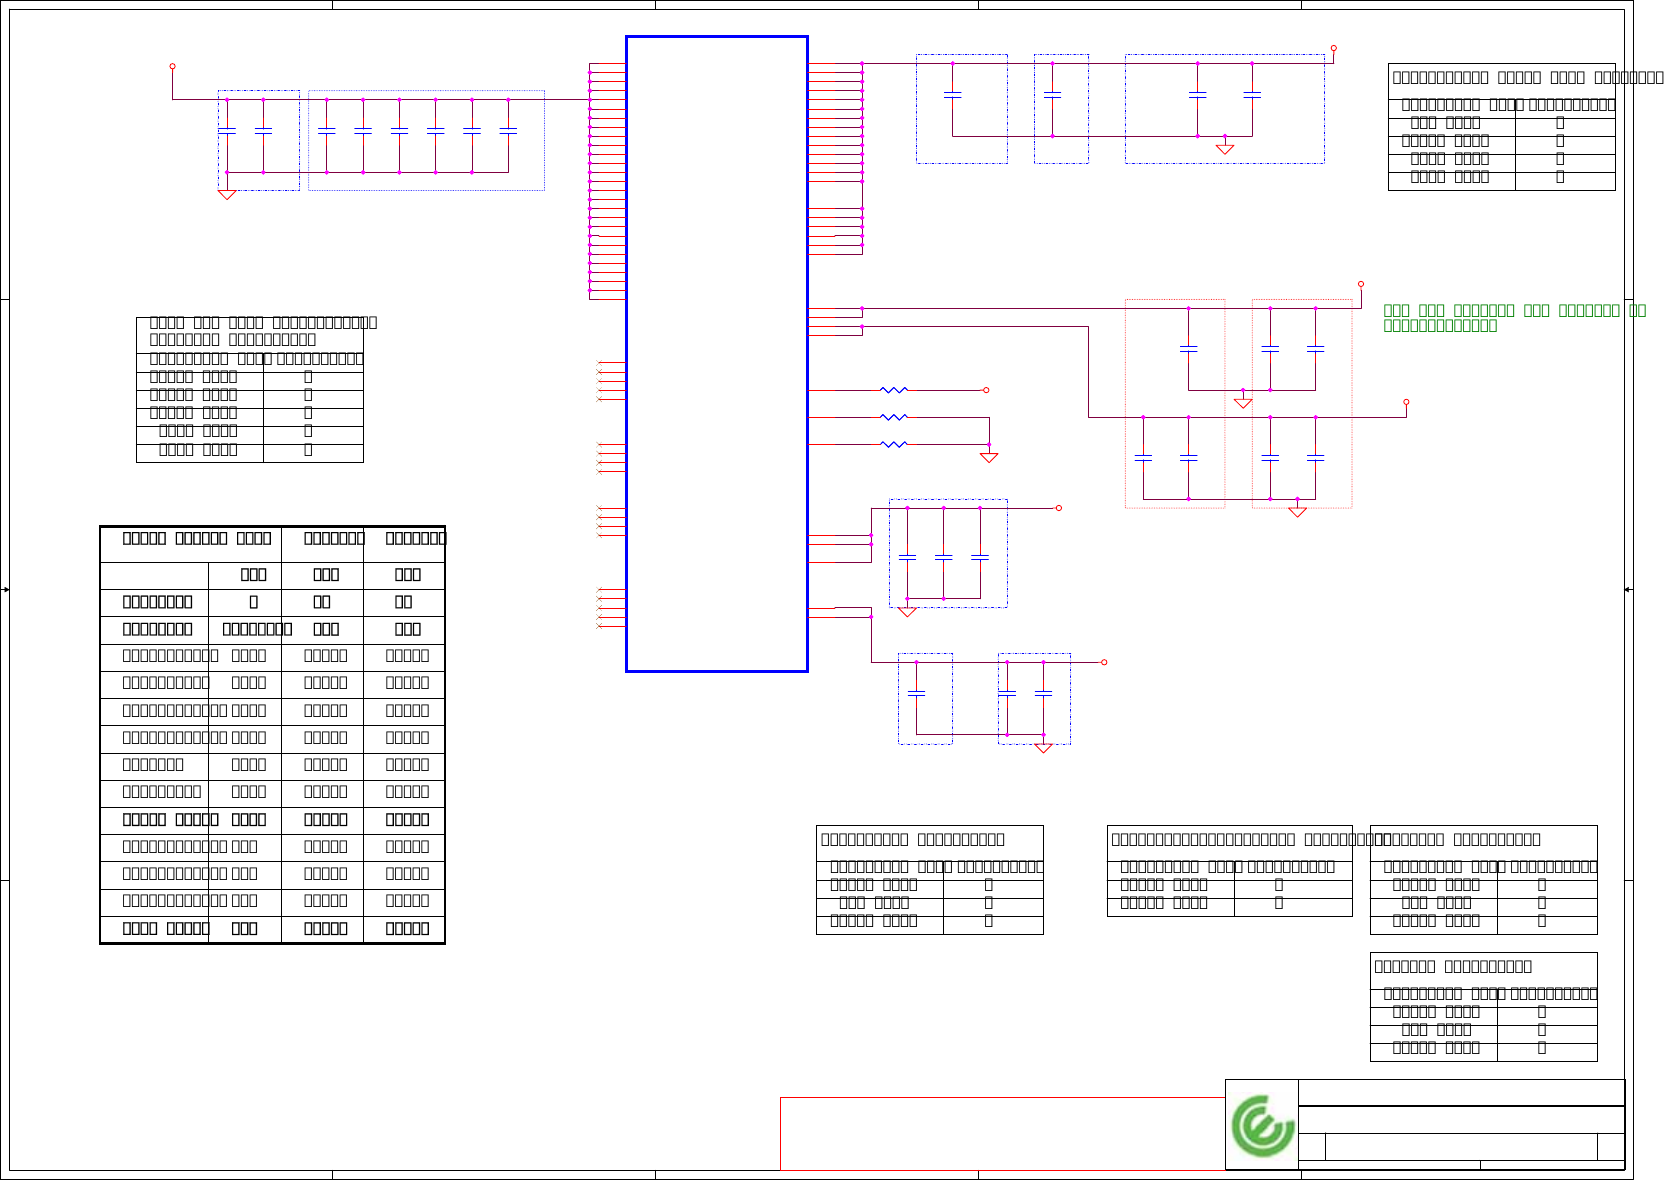Click the power port circle at top-right capacitor rail
This screenshot has height=1180, width=1664.
[1333, 48]
